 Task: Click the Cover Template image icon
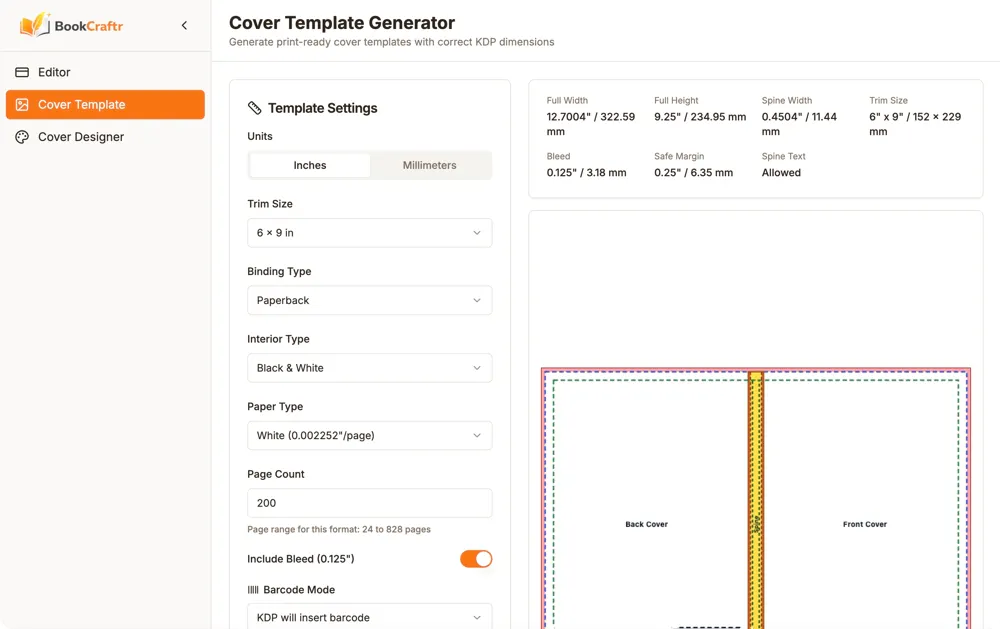(22, 105)
